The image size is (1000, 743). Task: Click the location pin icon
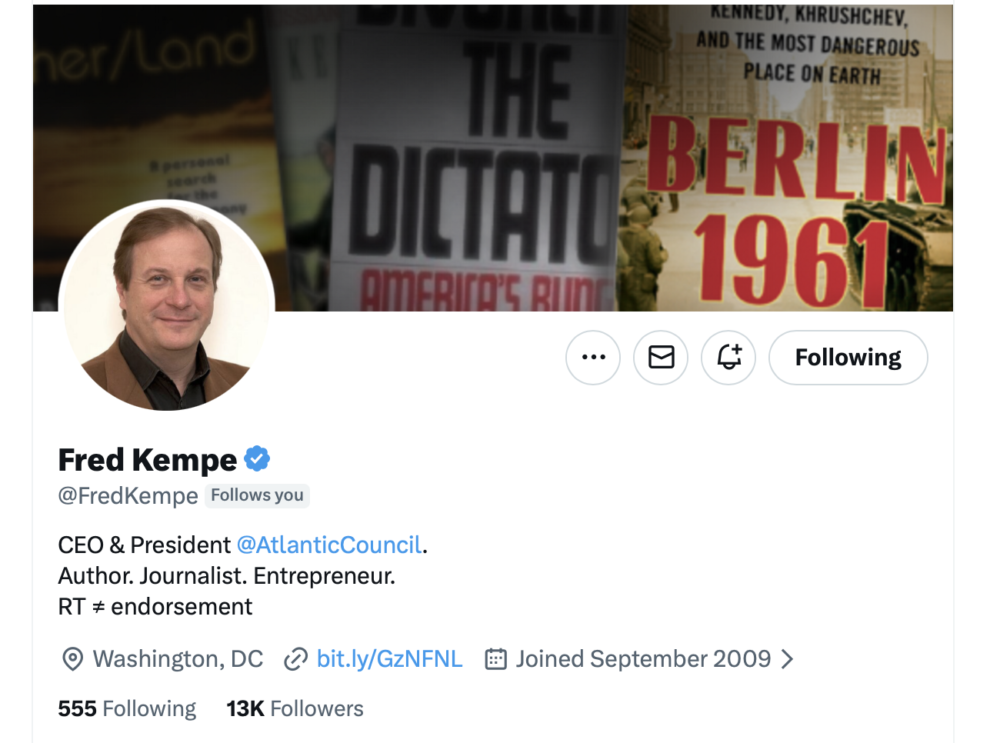click(72, 659)
